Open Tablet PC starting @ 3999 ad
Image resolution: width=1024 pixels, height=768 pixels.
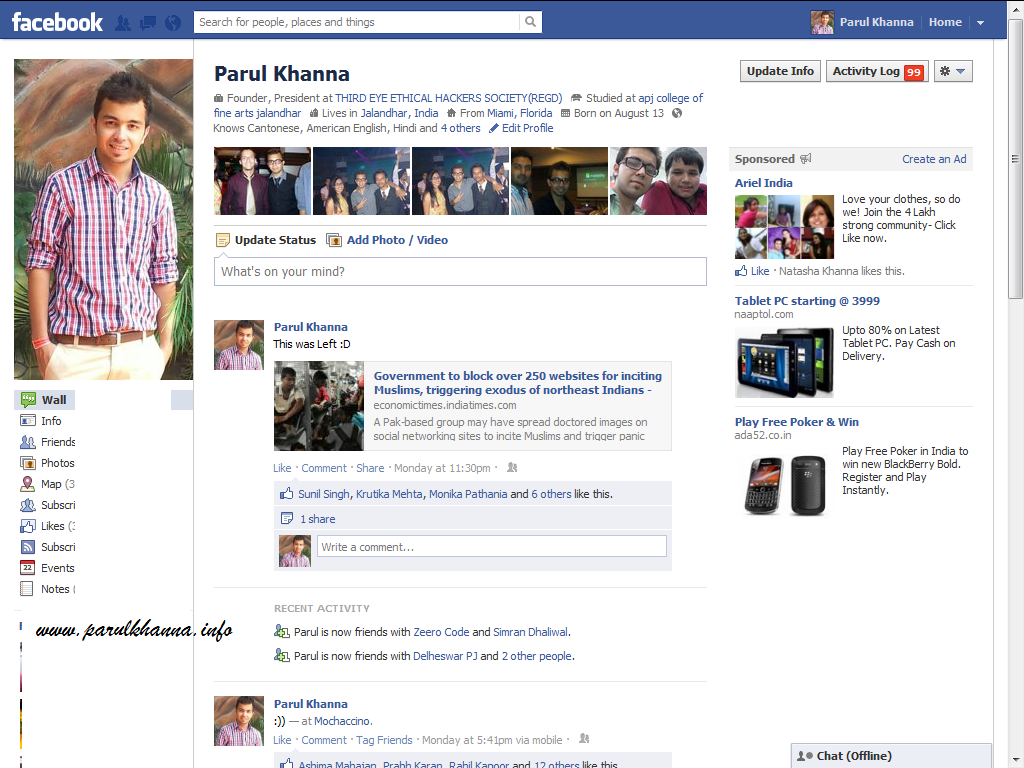[807, 301]
